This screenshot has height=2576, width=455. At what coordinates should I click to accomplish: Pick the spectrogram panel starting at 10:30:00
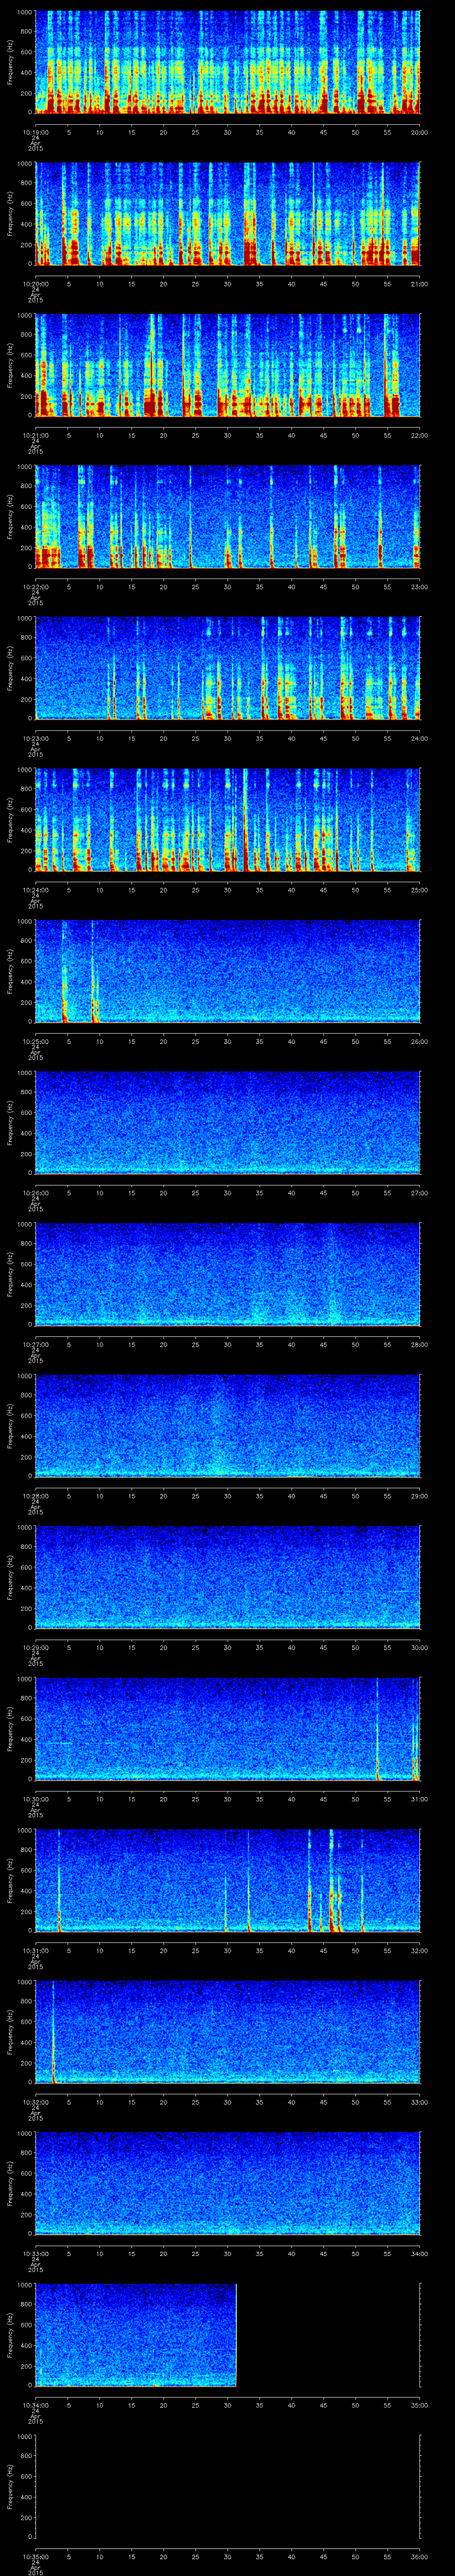[228, 1729]
